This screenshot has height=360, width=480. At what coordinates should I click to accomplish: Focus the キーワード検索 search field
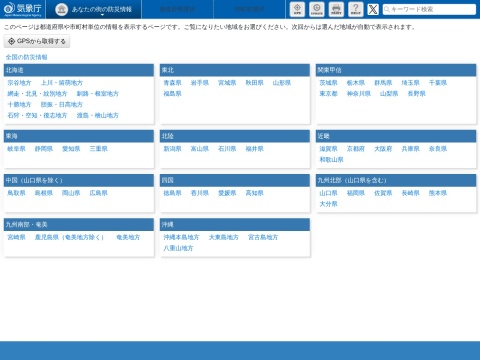click(x=429, y=9)
